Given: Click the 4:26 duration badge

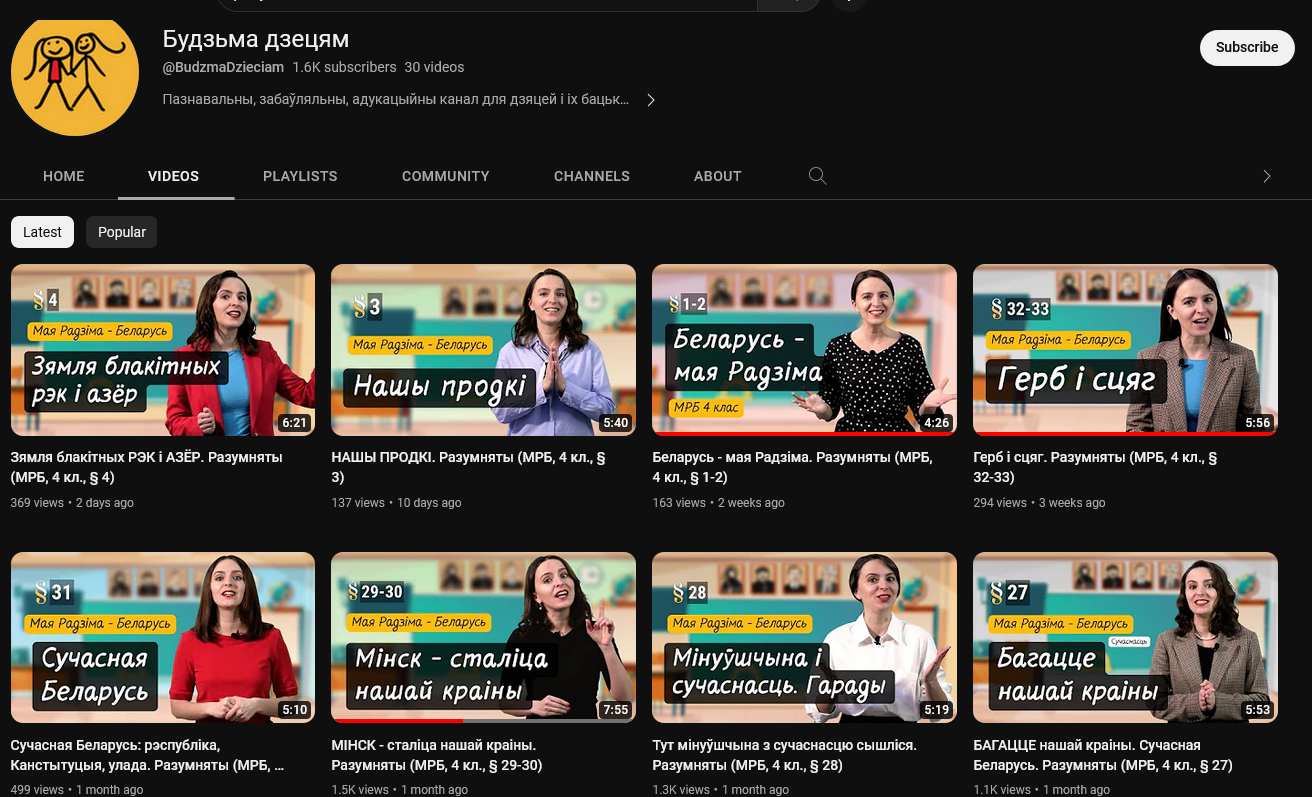Looking at the screenshot, I should [x=937, y=423].
